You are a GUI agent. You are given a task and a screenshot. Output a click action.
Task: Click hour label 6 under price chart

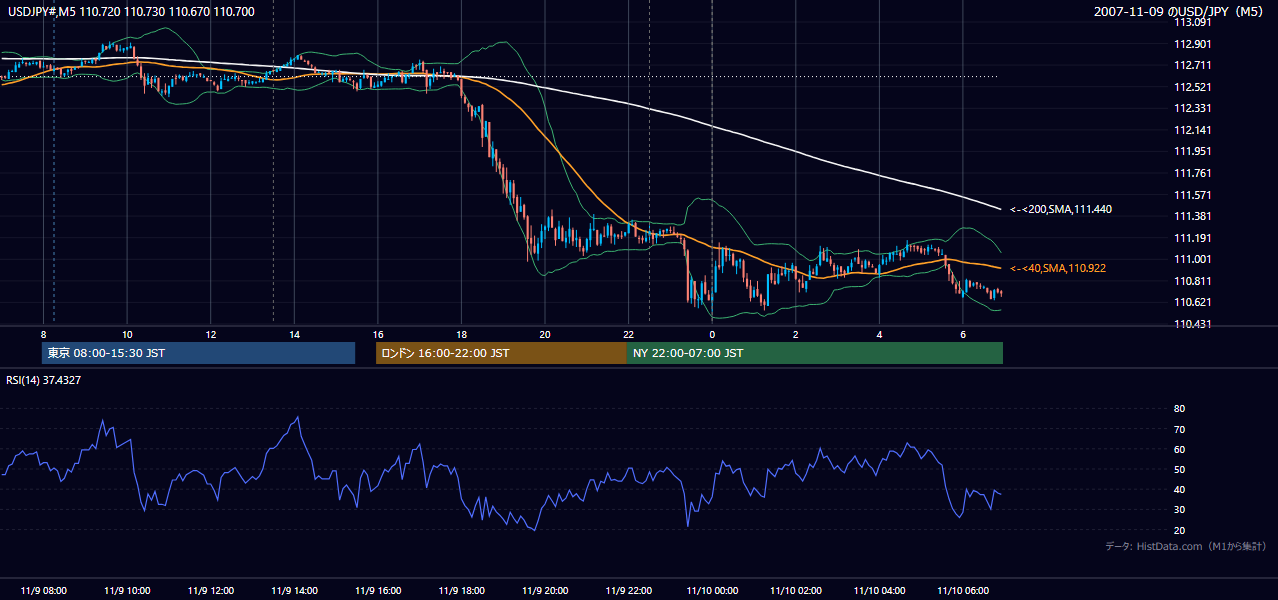point(963,334)
